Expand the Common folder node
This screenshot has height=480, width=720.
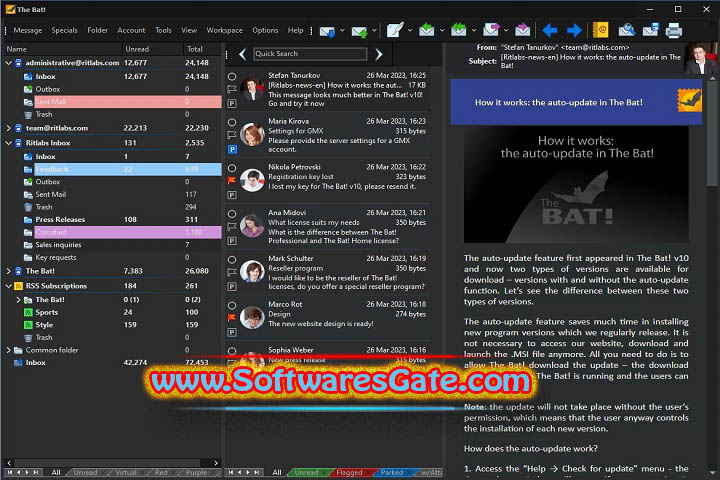(8, 350)
